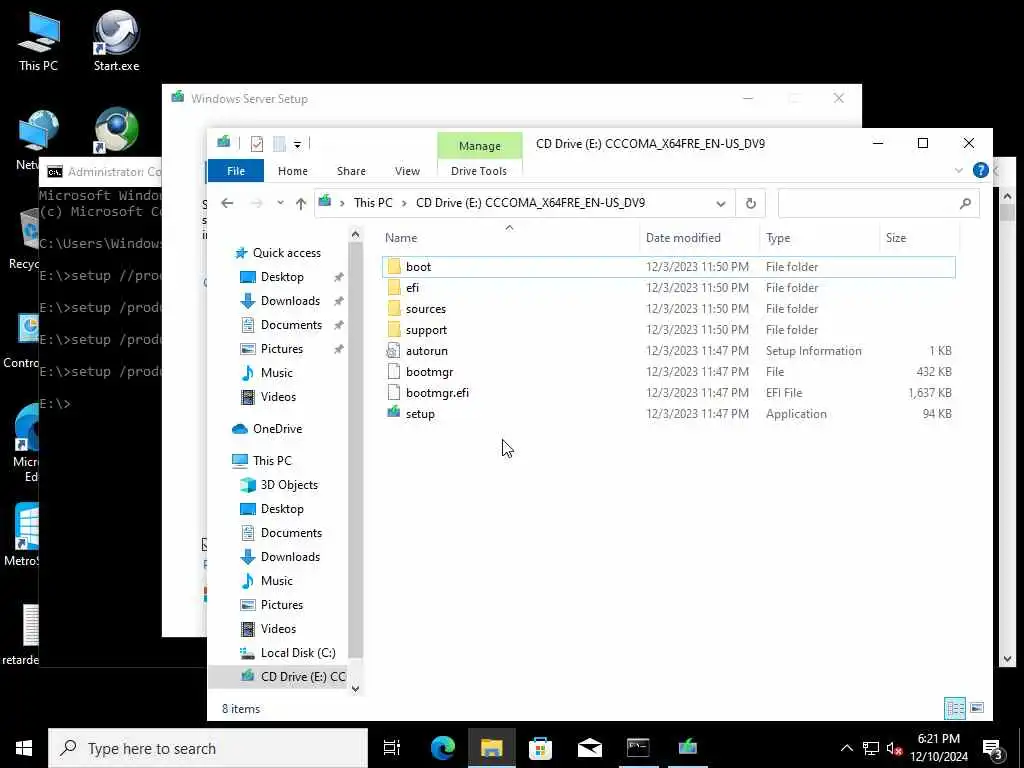Switch to large icons view layout
1024x768 pixels.
(x=977, y=708)
